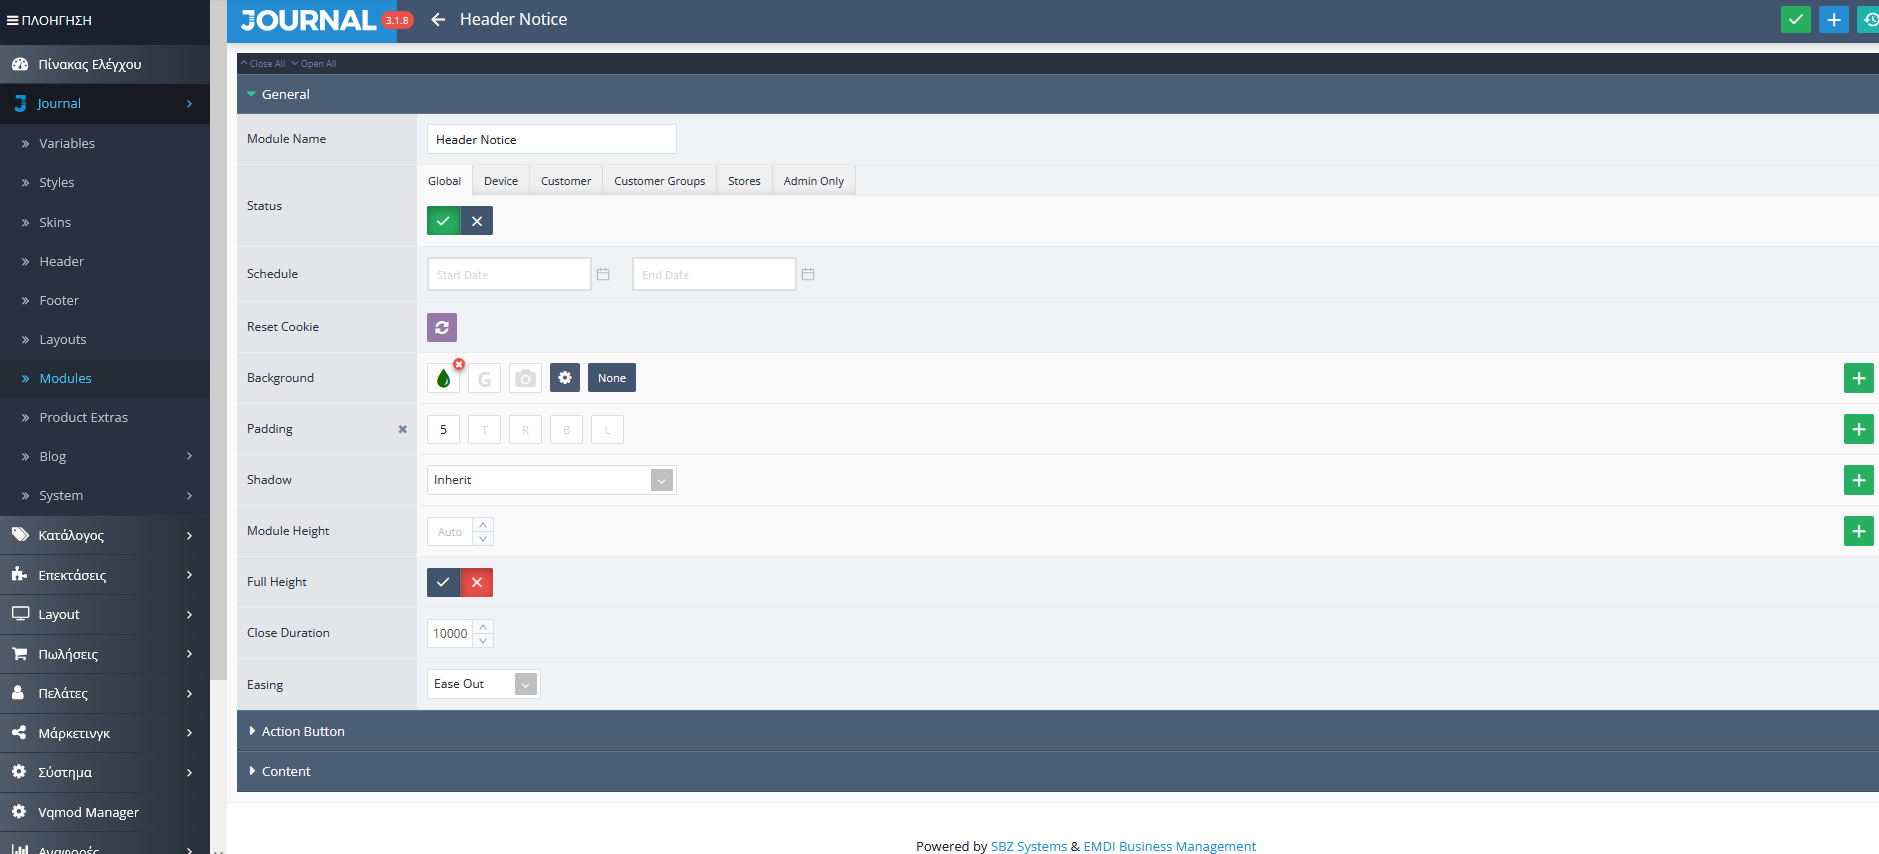Click the Reset Cookie refresh icon

click(442, 327)
